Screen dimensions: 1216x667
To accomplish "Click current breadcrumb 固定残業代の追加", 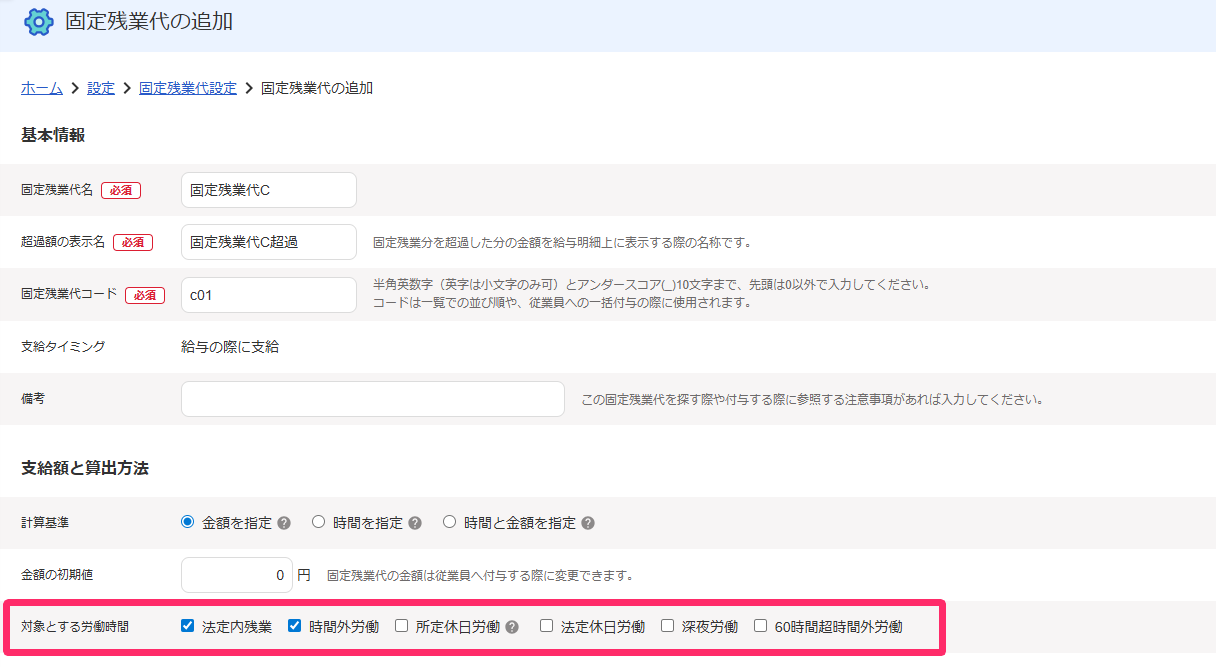I will click(317, 88).
